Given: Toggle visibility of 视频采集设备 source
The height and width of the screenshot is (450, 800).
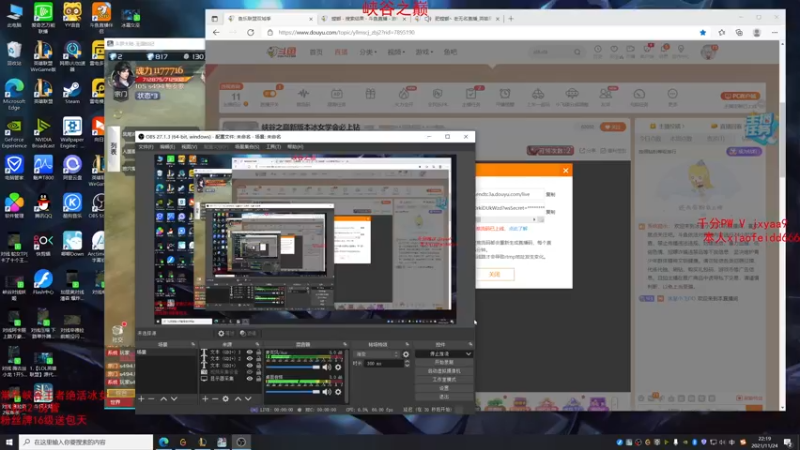Looking at the screenshot, I should click(x=249, y=372).
